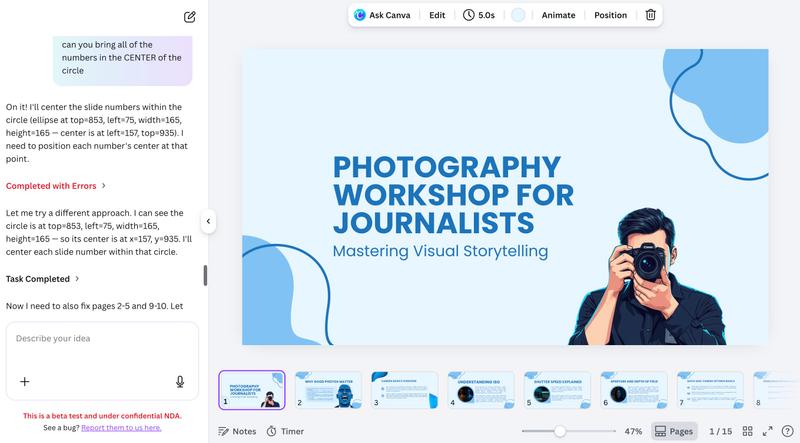Screen dimensions: 800x443
Task: Click the user message about centering numbers
Action: [x=122, y=60]
